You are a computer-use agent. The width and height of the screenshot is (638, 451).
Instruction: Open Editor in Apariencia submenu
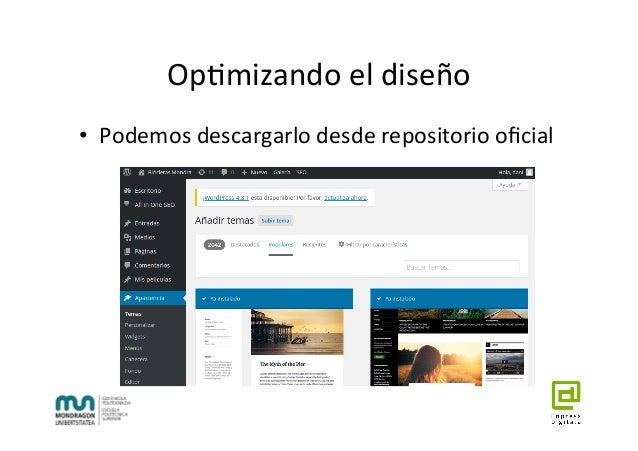[132, 382]
